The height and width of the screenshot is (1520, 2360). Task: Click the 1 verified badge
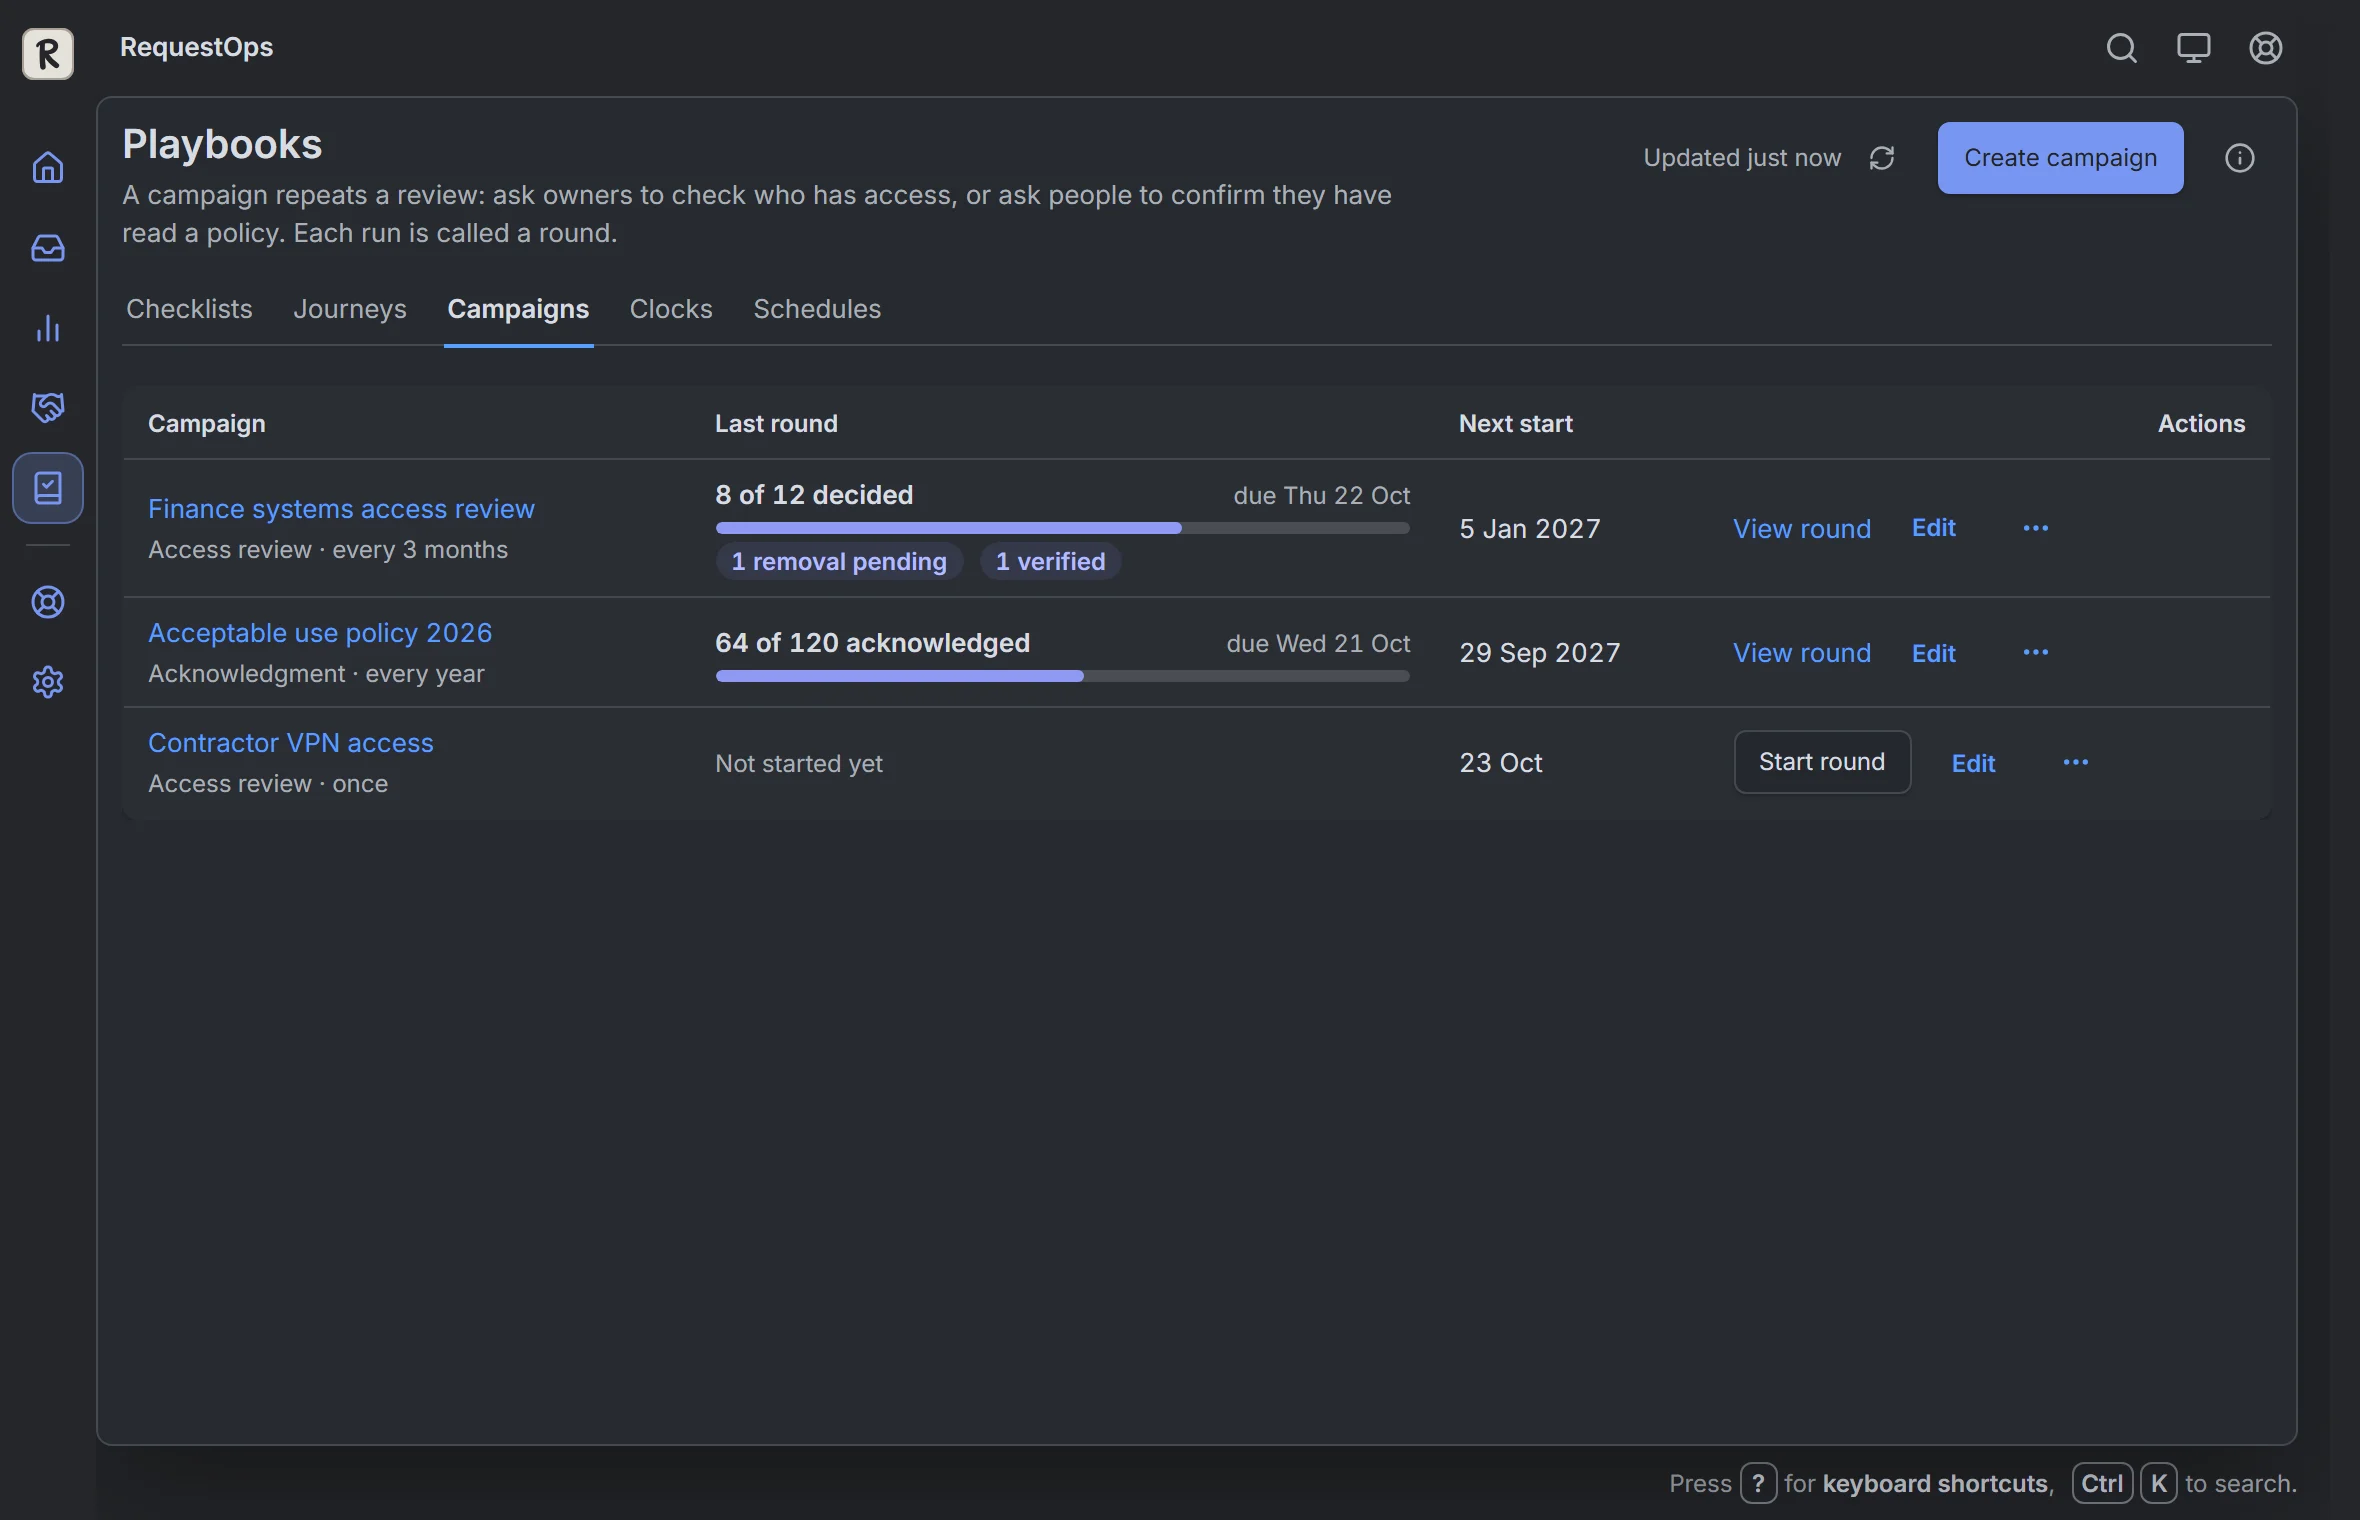tap(1050, 561)
